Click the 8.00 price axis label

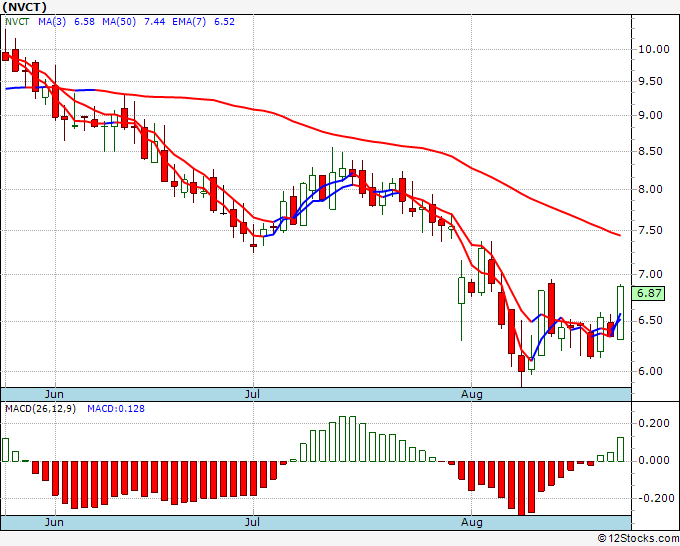pyautogui.click(x=651, y=190)
